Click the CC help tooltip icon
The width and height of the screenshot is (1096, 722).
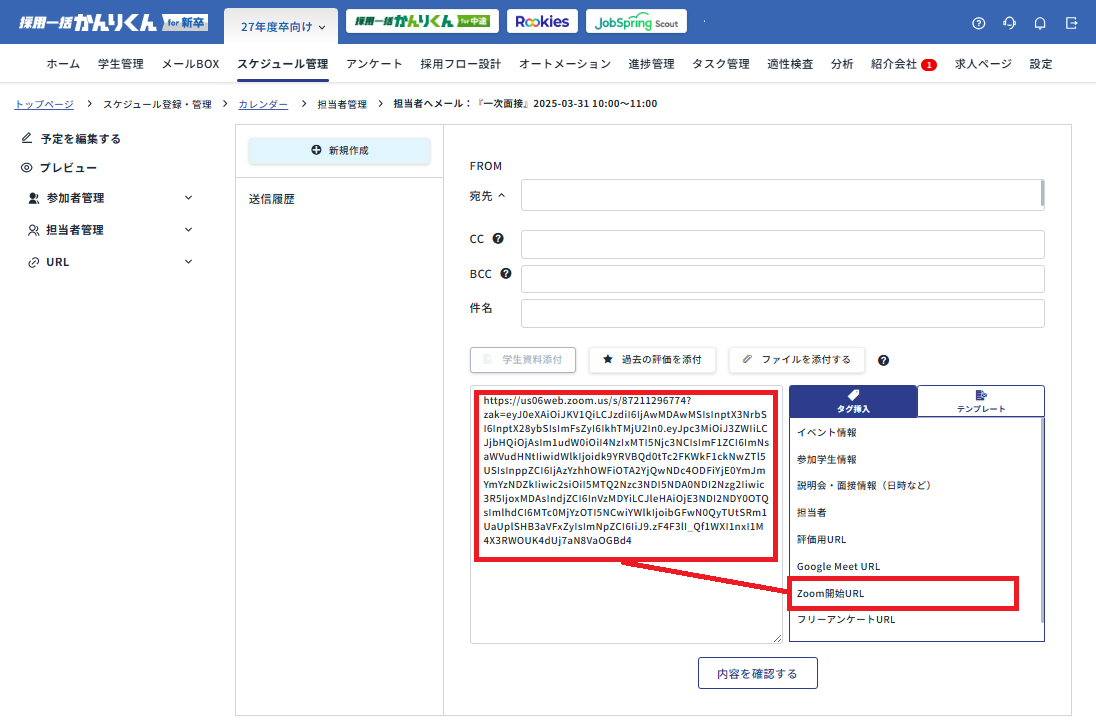tap(498, 239)
